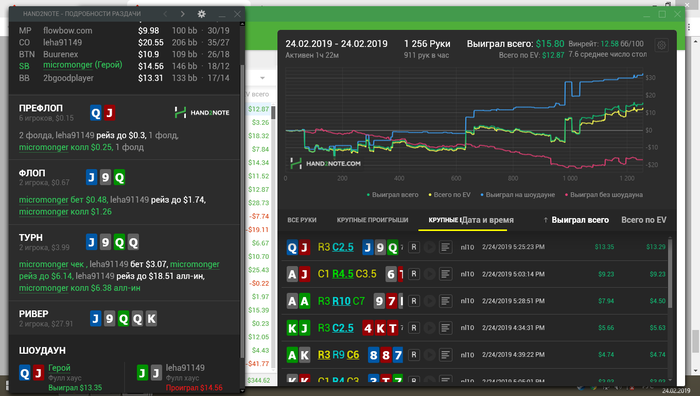This screenshot has height=396, width=700.
Task: Click micromonger (Герой) player name link
Action: [x=83, y=65]
